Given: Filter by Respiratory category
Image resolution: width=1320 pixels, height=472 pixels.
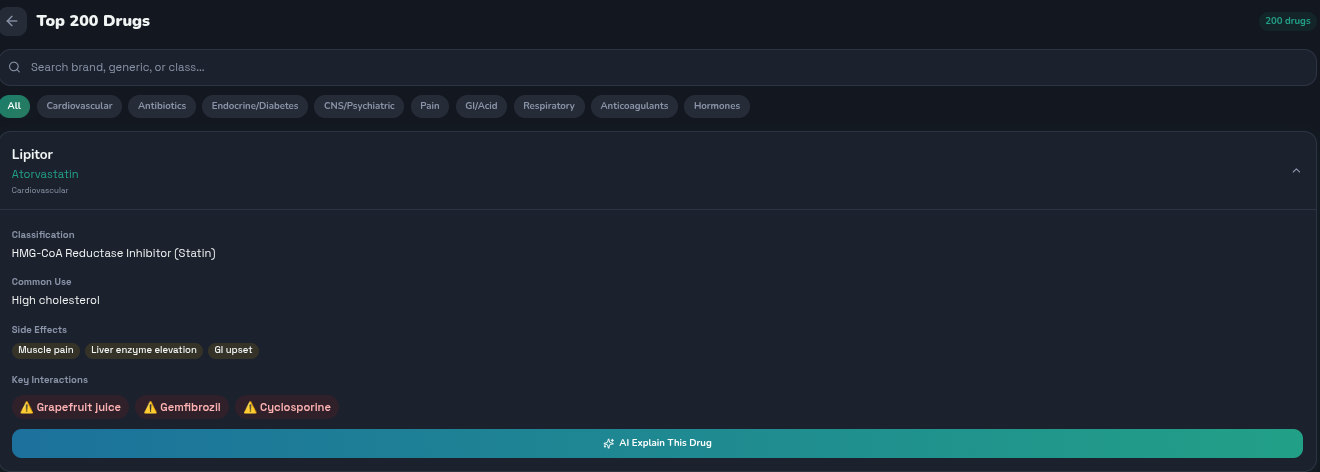Looking at the screenshot, I should click(x=549, y=106).
